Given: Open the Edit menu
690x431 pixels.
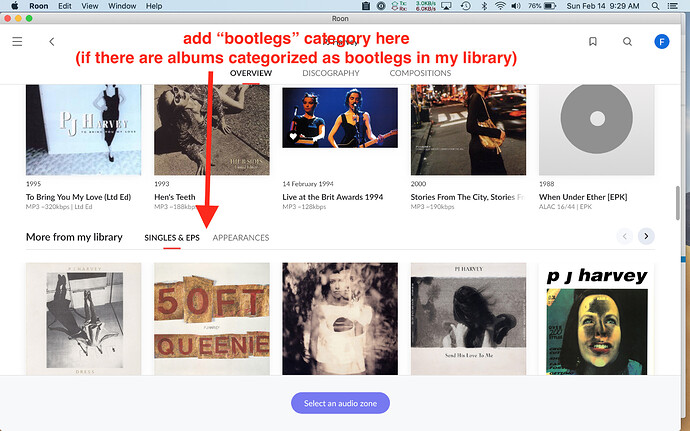Looking at the screenshot, I should click(65, 6).
